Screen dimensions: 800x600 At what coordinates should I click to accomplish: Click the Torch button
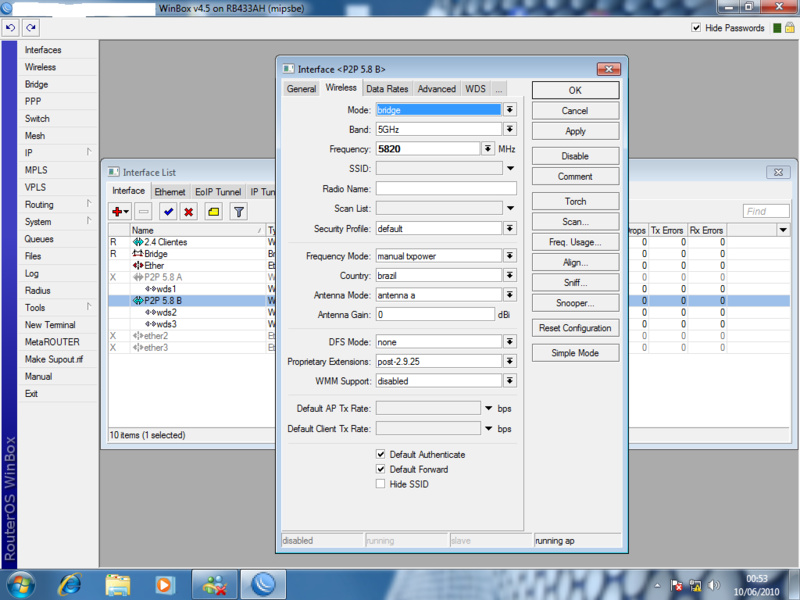pyautogui.click(x=576, y=201)
